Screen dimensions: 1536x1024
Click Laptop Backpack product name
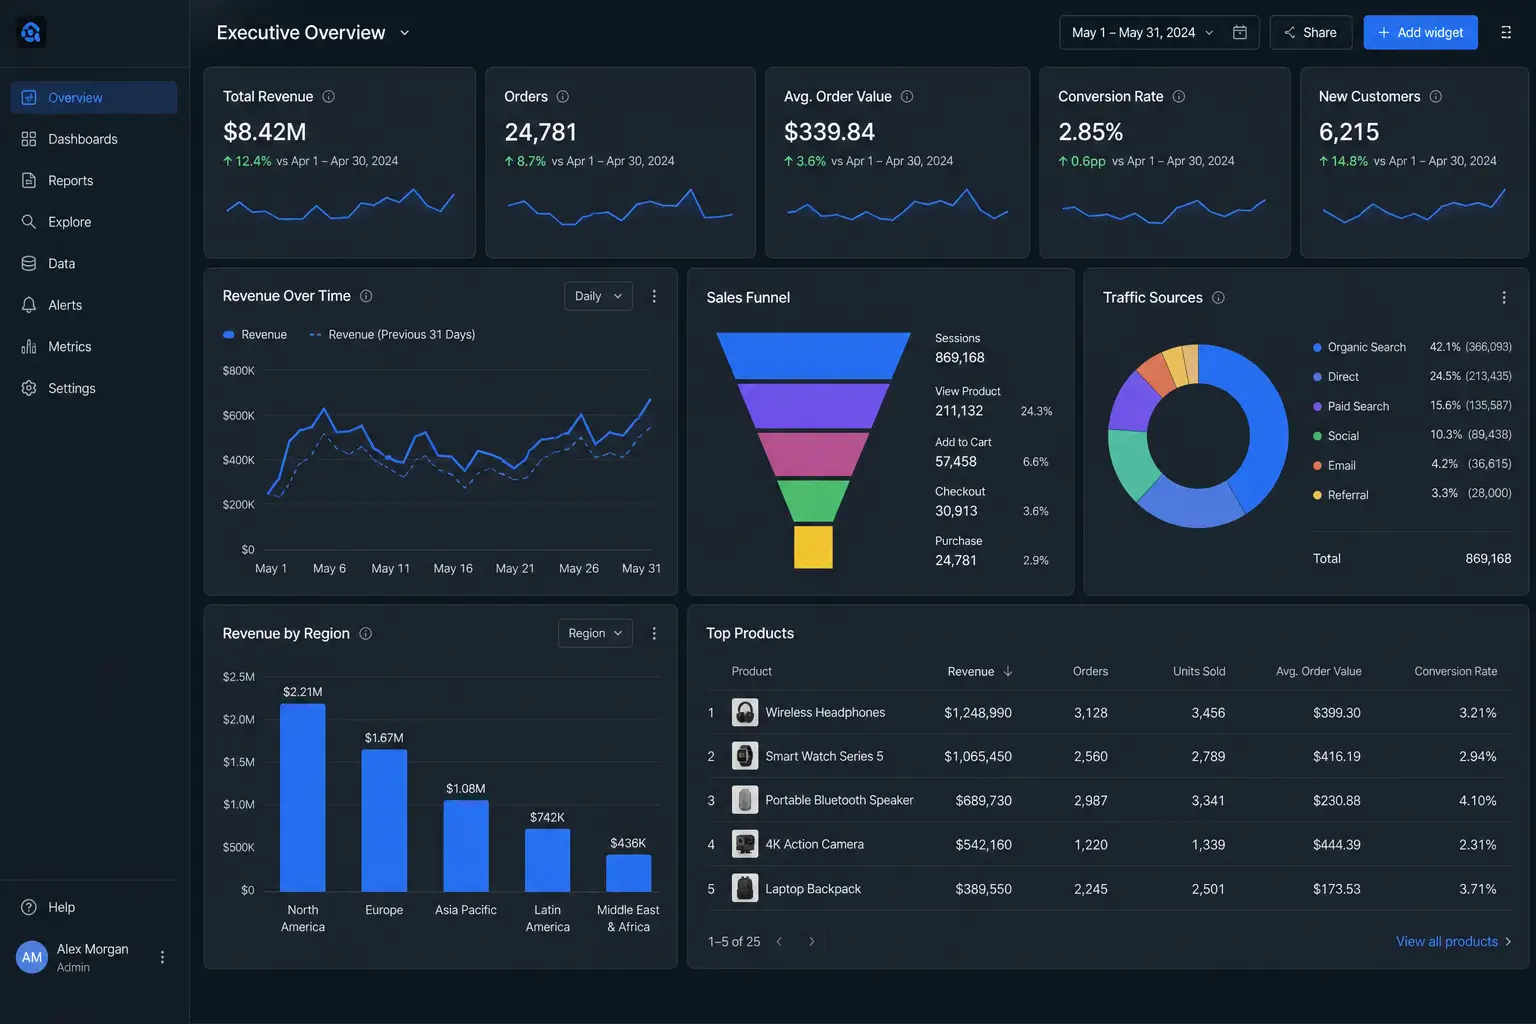point(813,889)
